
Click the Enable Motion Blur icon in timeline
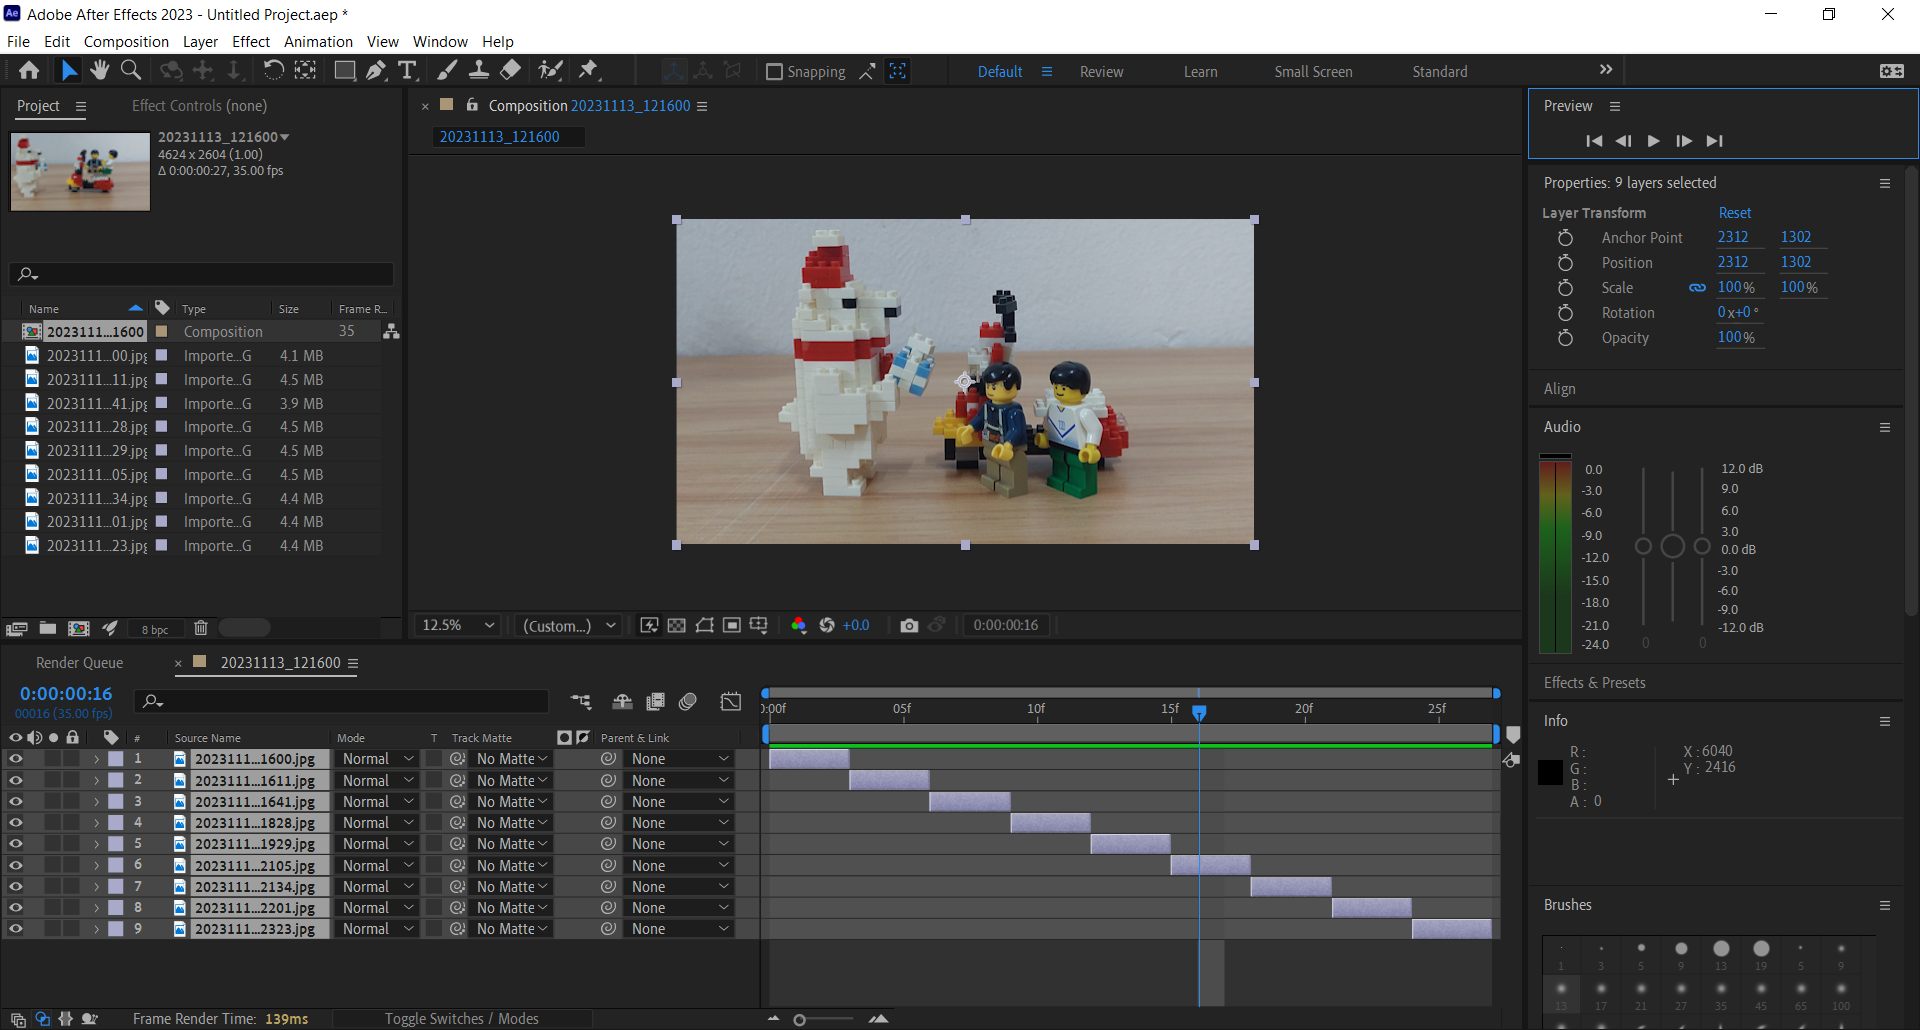point(688,702)
